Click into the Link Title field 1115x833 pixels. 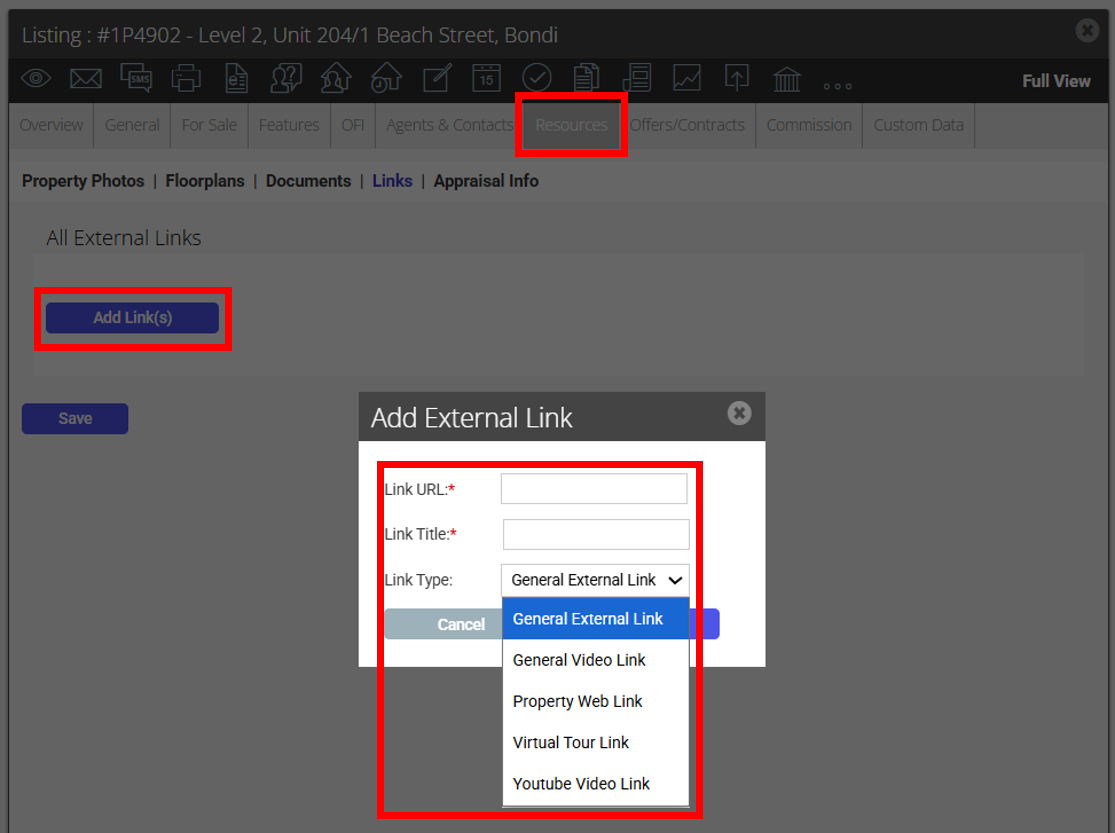coord(596,534)
